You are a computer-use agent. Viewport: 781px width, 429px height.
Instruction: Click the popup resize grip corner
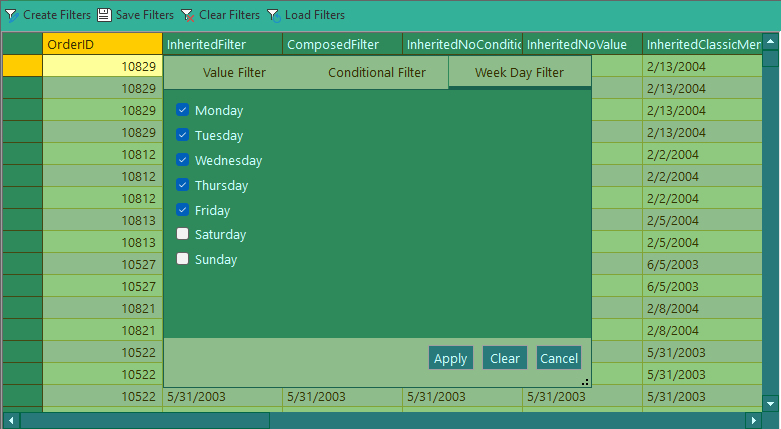tap(585, 382)
